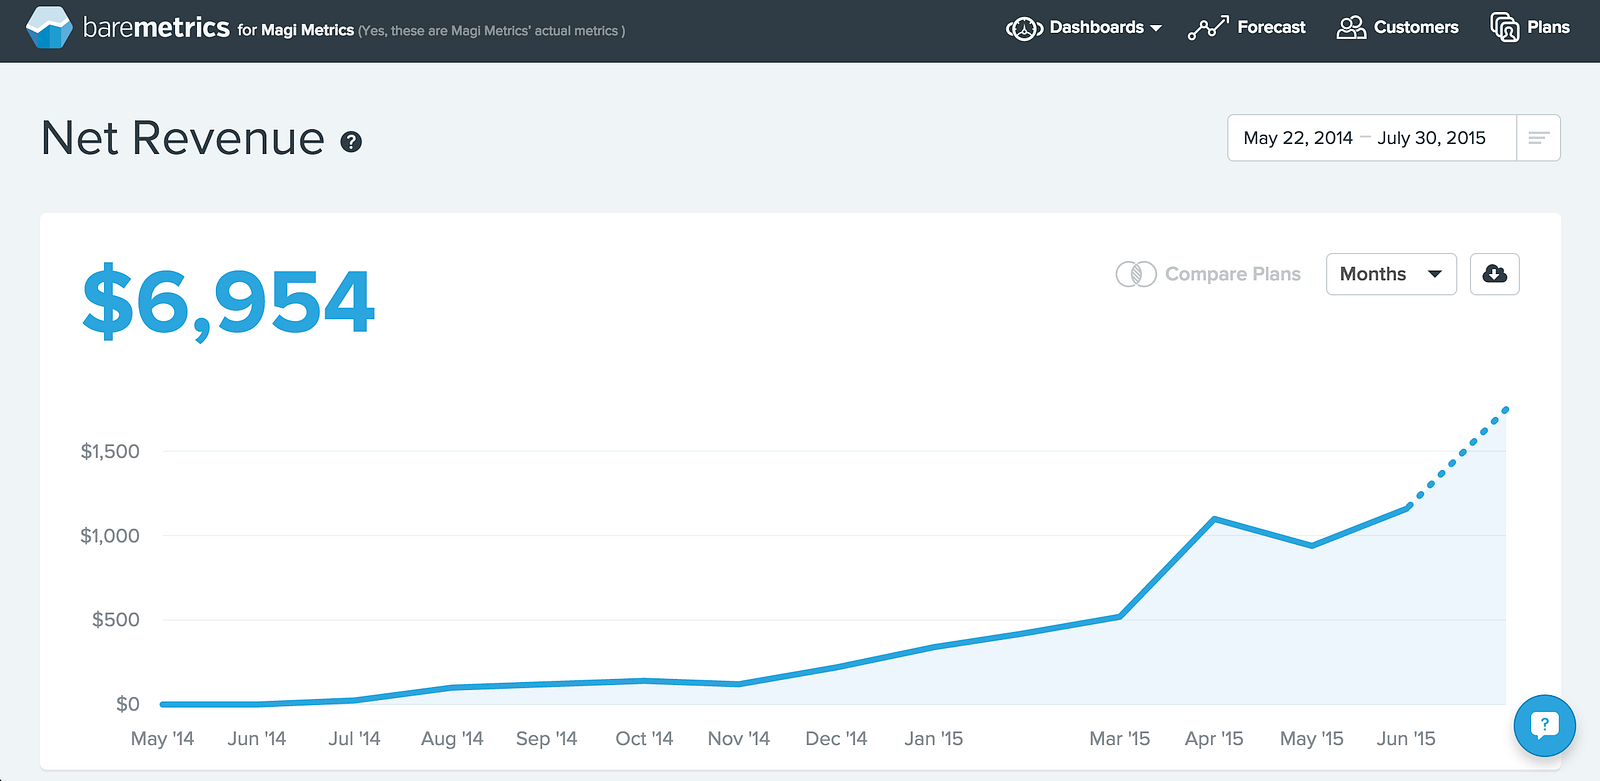Click the Net Revenue help question mark

(x=351, y=142)
